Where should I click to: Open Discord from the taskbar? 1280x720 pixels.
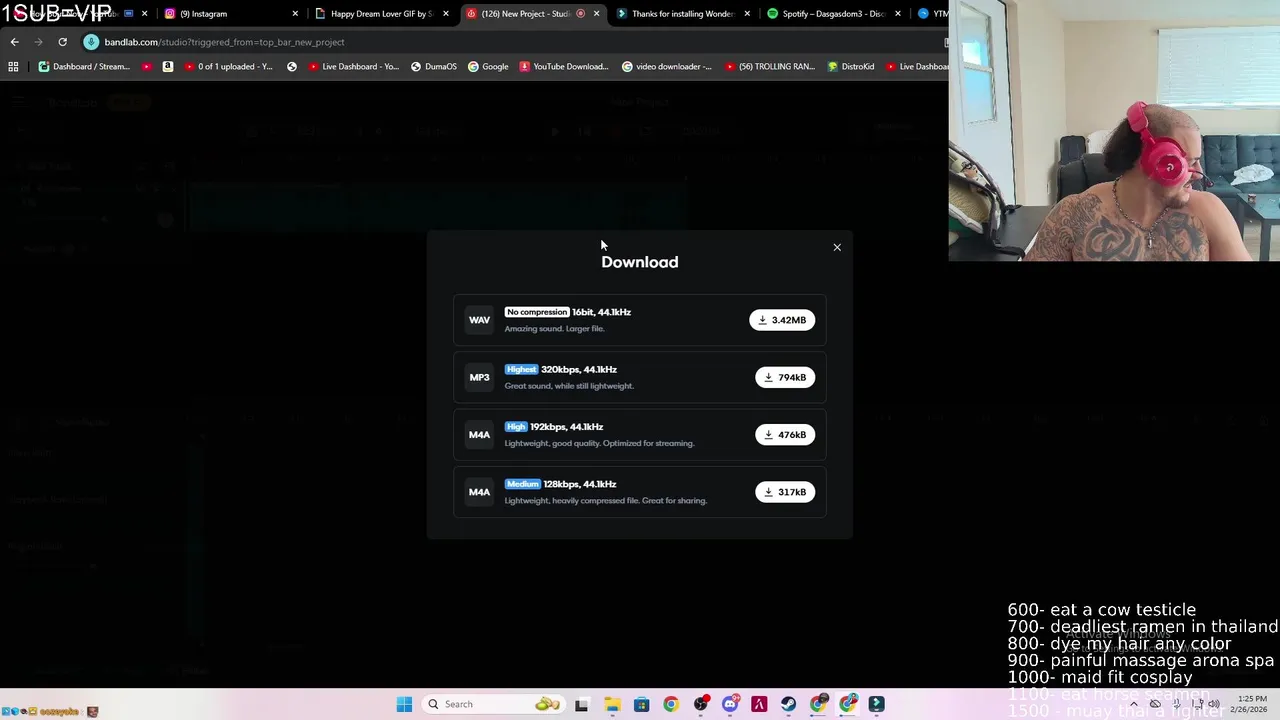pyautogui.click(x=729, y=704)
